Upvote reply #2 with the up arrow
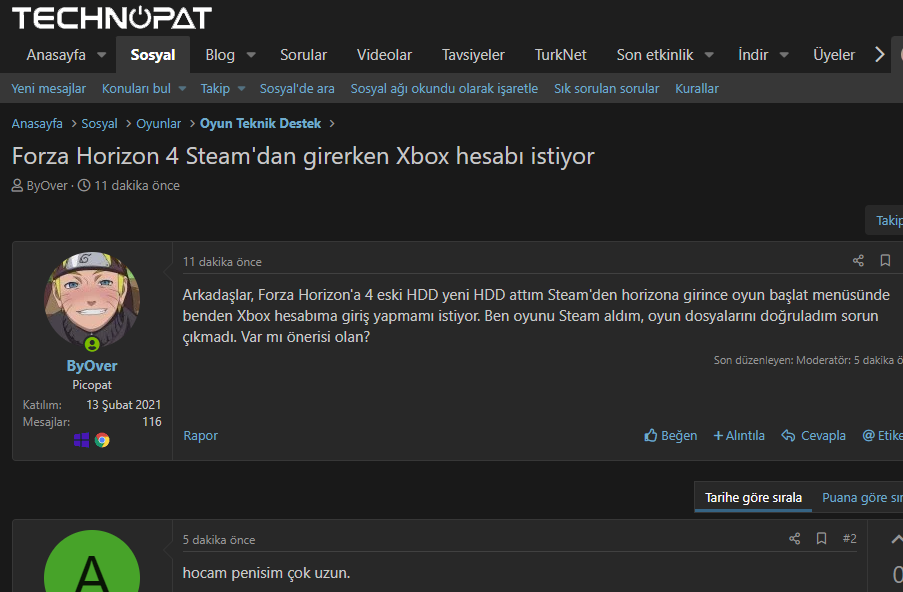The width and height of the screenshot is (903, 592). pyautogui.click(x=896, y=540)
